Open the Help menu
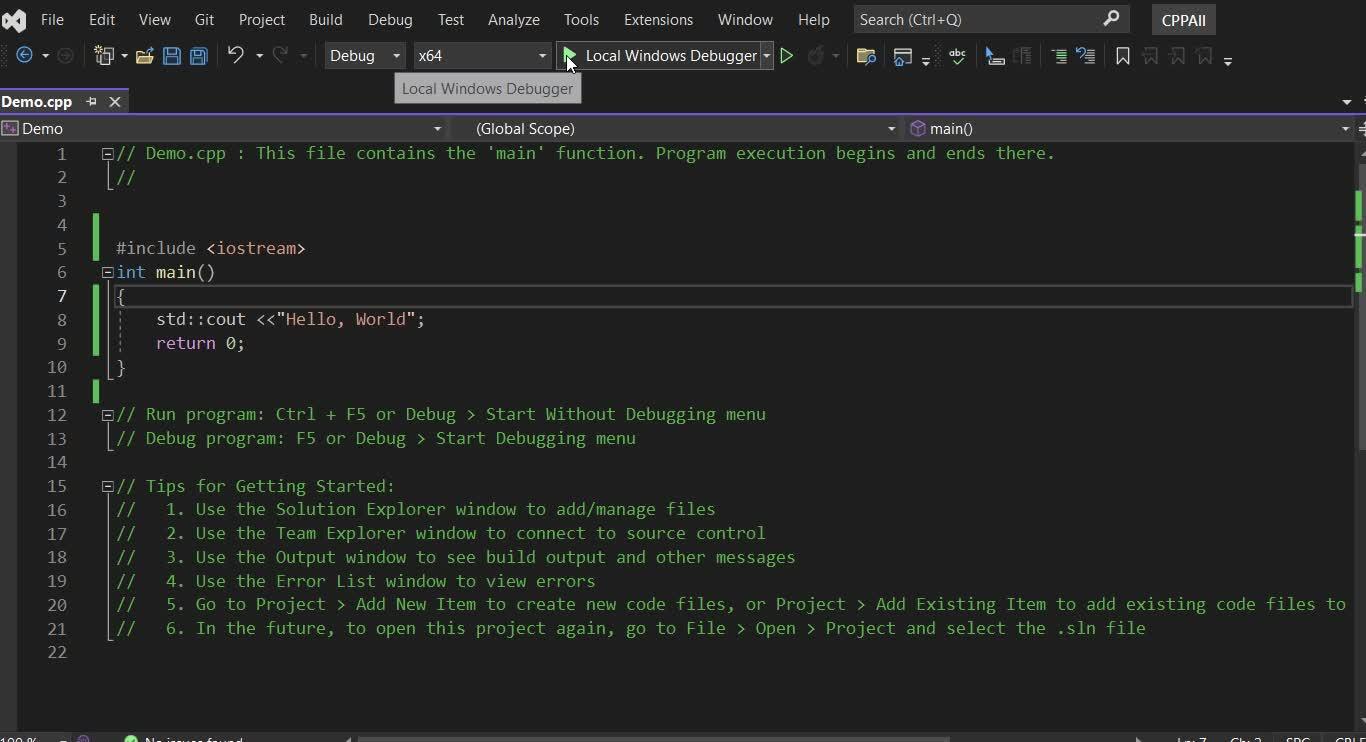This screenshot has width=1366, height=742. (814, 19)
